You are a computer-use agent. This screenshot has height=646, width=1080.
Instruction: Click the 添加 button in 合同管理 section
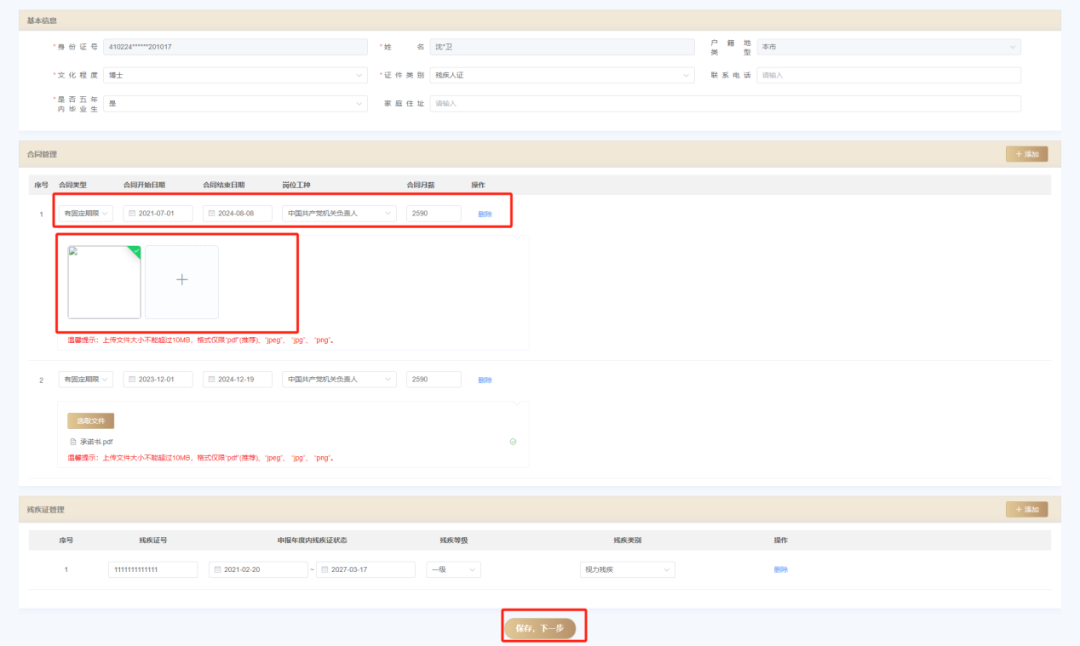(1027, 154)
